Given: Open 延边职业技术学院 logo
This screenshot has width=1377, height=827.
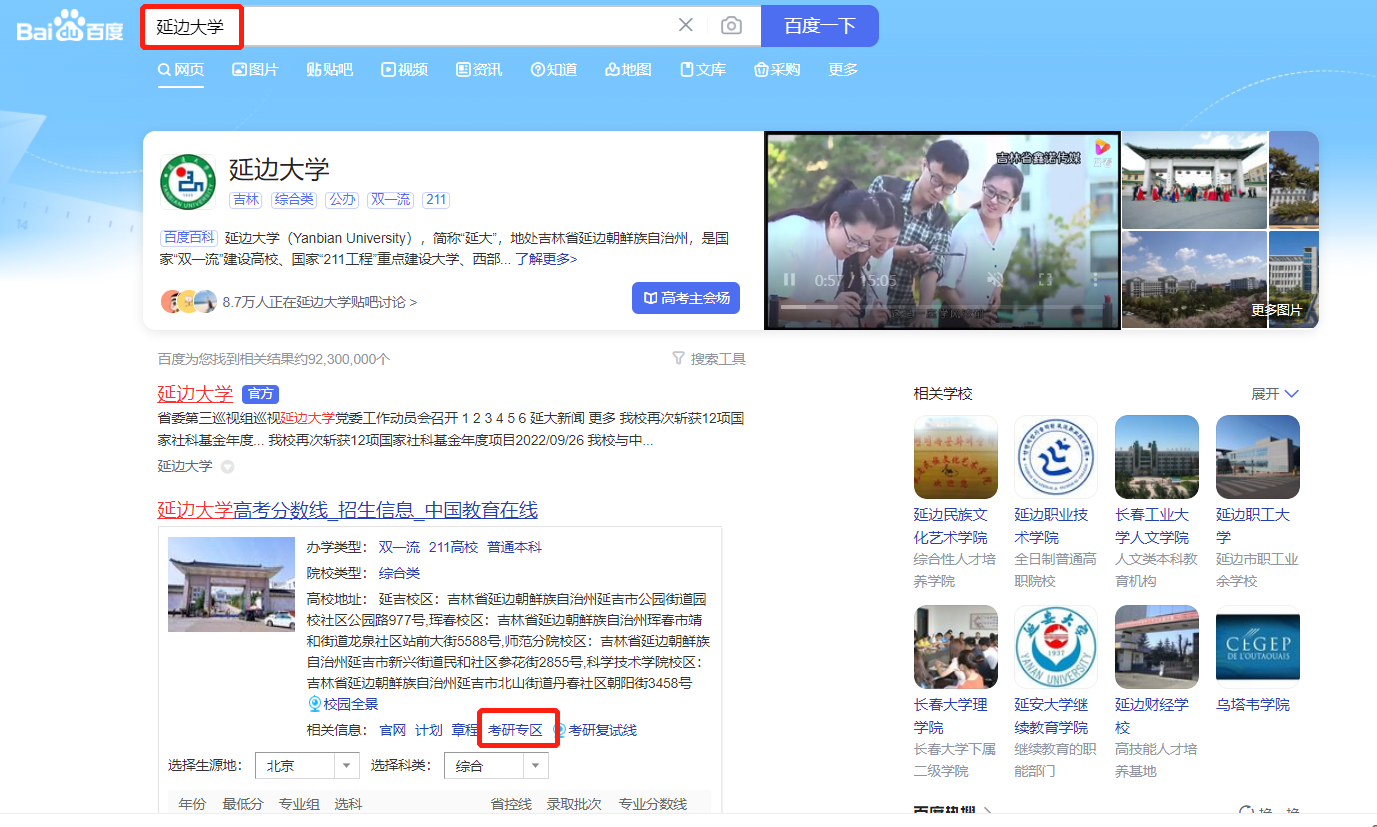Looking at the screenshot, I should click(x=1056, y=457).
